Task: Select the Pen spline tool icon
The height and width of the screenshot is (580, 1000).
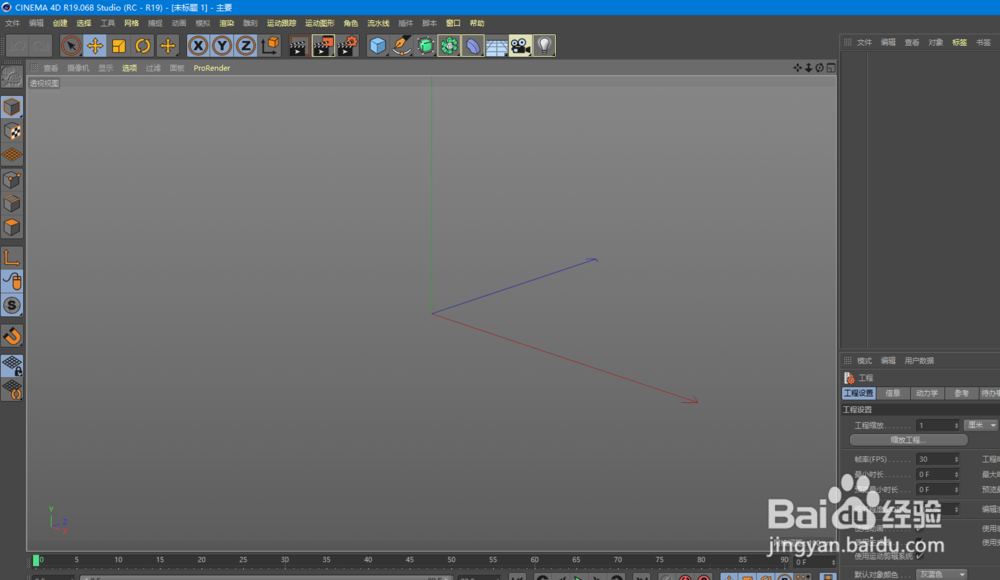Action: coord(400,45)
